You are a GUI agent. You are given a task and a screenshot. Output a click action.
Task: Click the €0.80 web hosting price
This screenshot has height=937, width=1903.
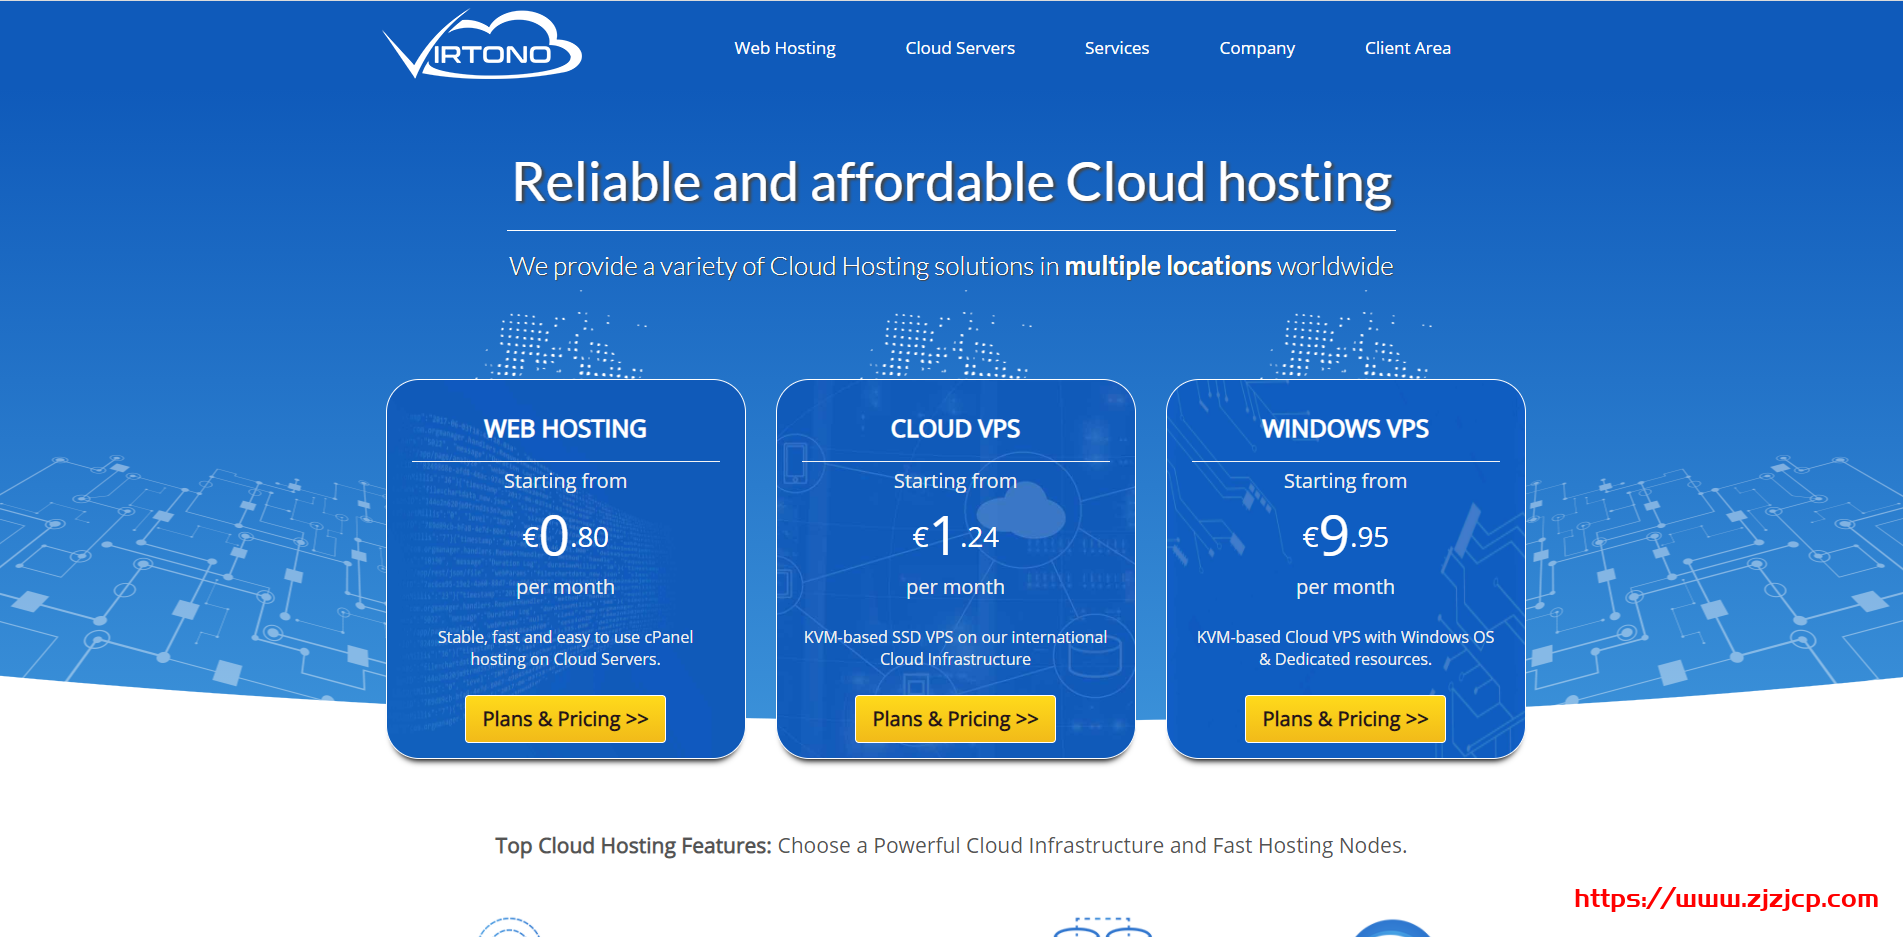565,536
